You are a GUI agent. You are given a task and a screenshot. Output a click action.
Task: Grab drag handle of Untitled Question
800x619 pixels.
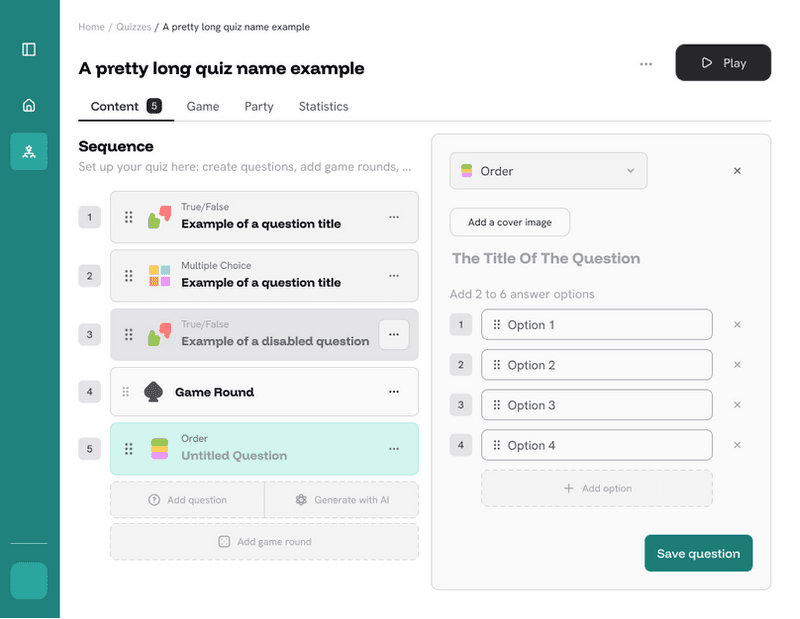tap(129, 449)
